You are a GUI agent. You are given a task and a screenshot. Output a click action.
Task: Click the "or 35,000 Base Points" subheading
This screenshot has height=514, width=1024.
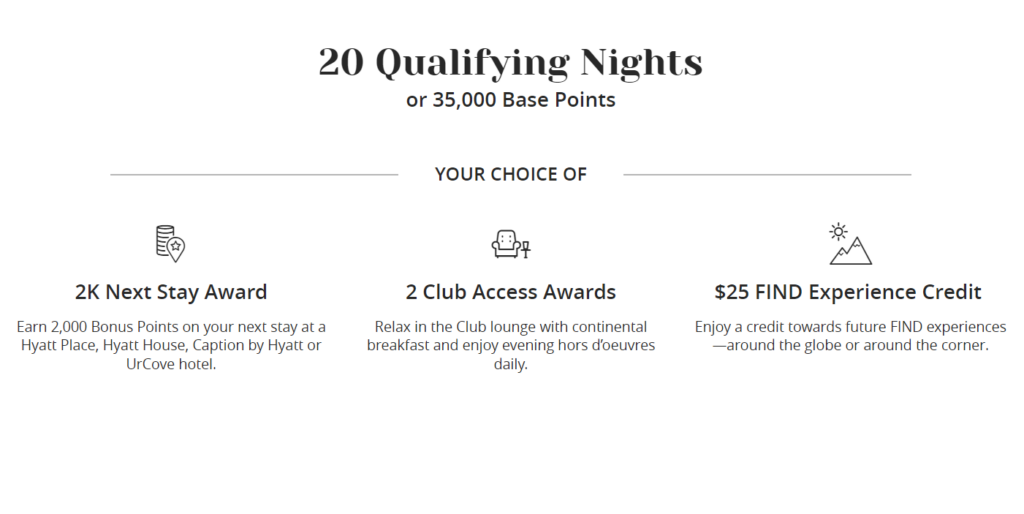coord(510,100)
